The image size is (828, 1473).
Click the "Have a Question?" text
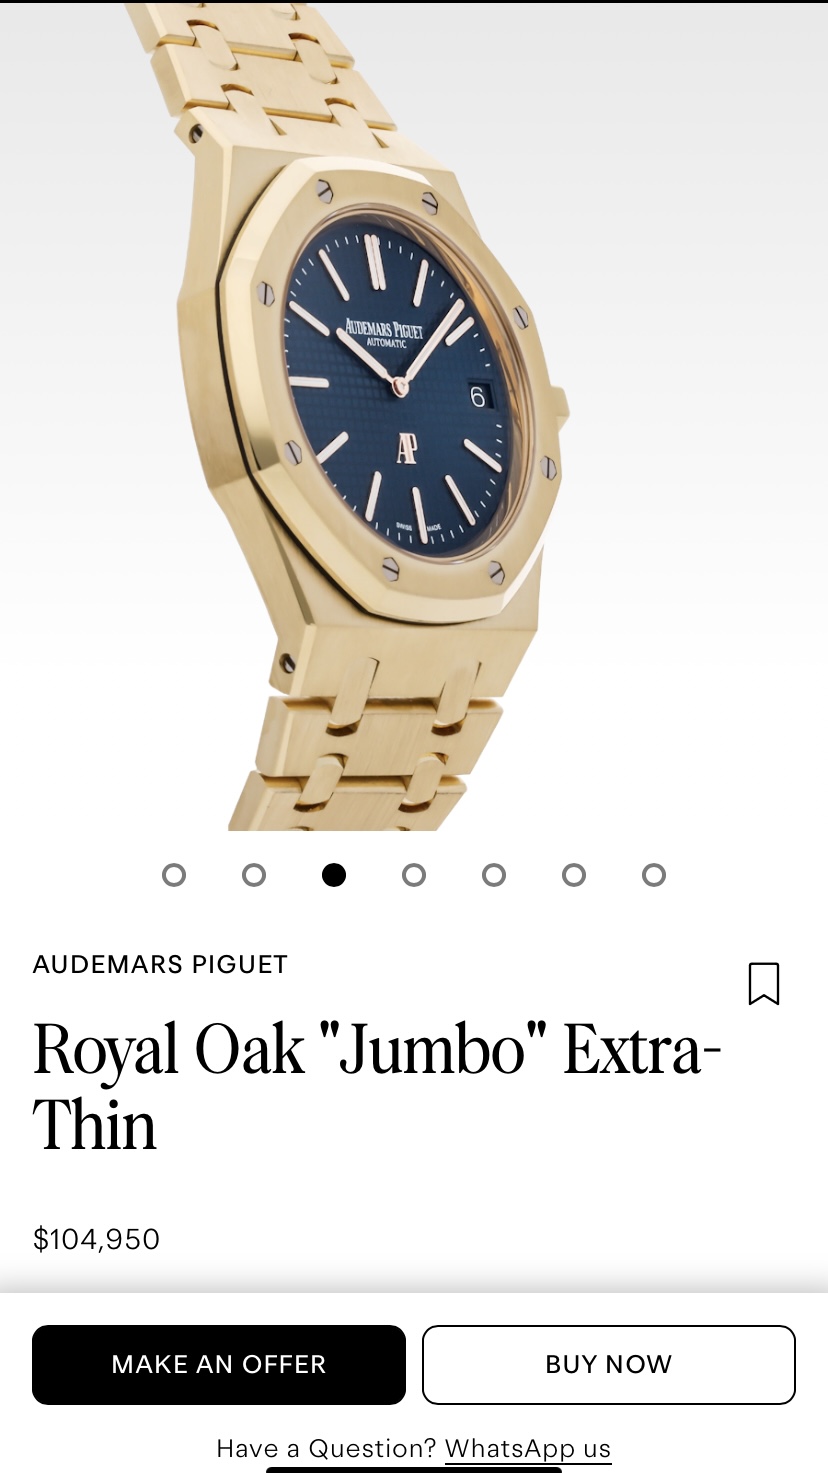(x=326, y=1448)
